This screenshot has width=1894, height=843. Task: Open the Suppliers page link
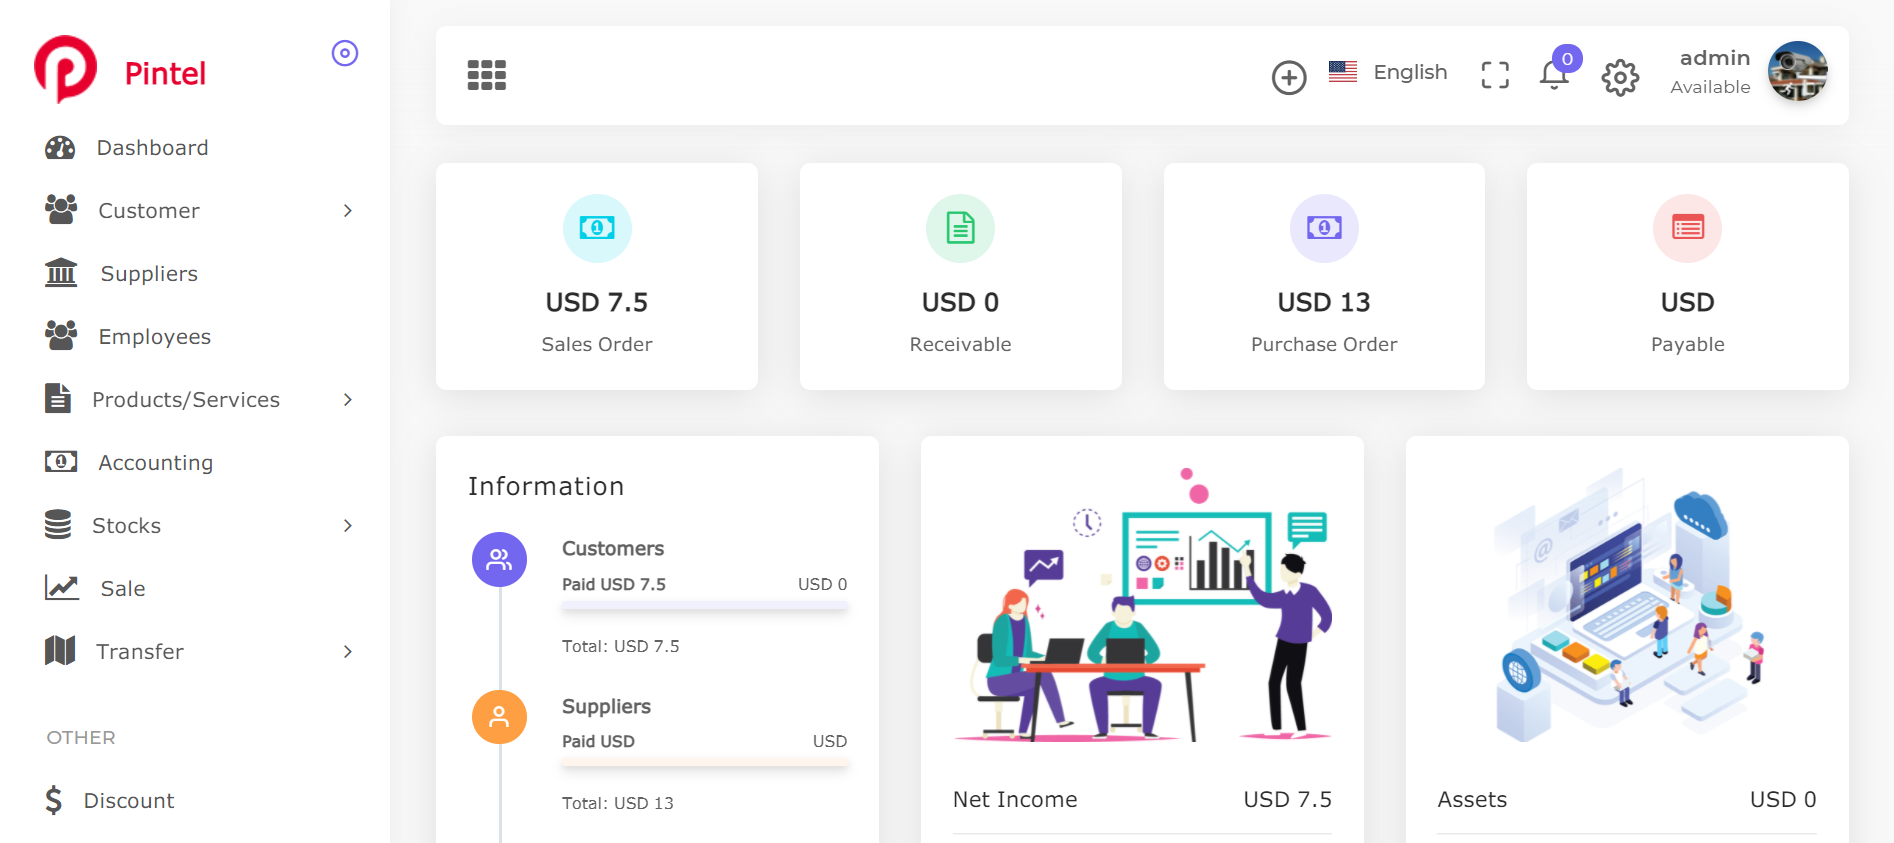[149, 274]
